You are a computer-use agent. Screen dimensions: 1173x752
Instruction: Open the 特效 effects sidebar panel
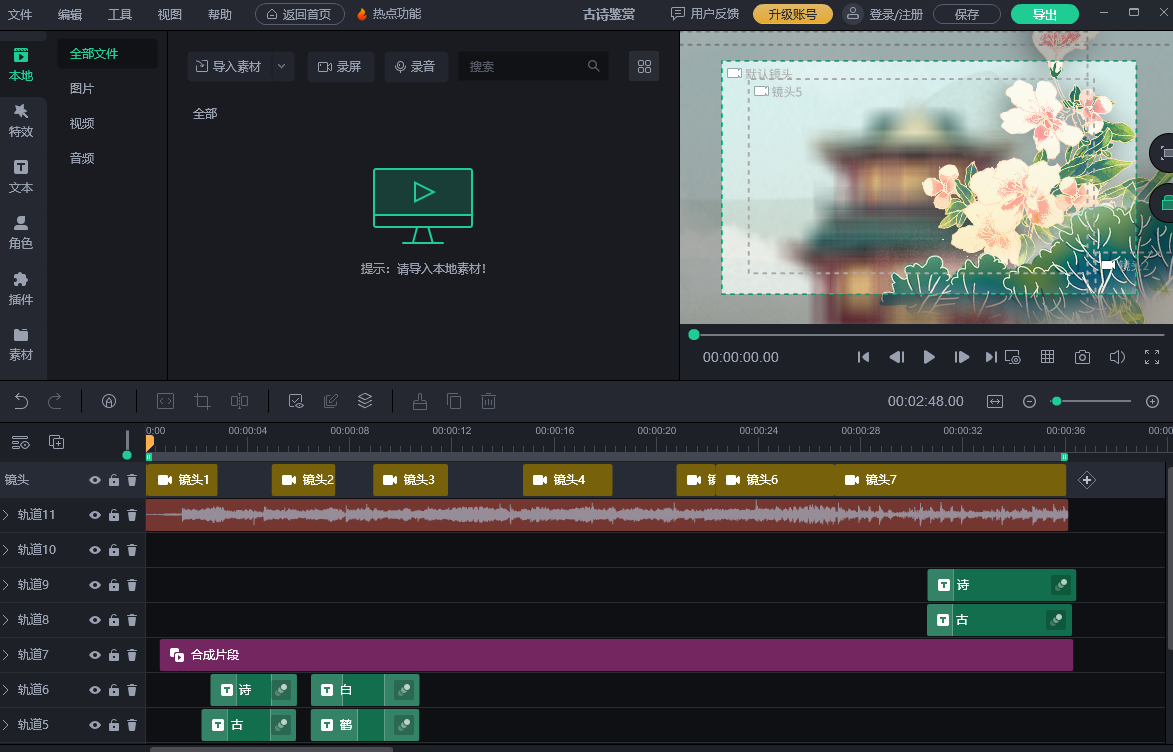(21, 120)
